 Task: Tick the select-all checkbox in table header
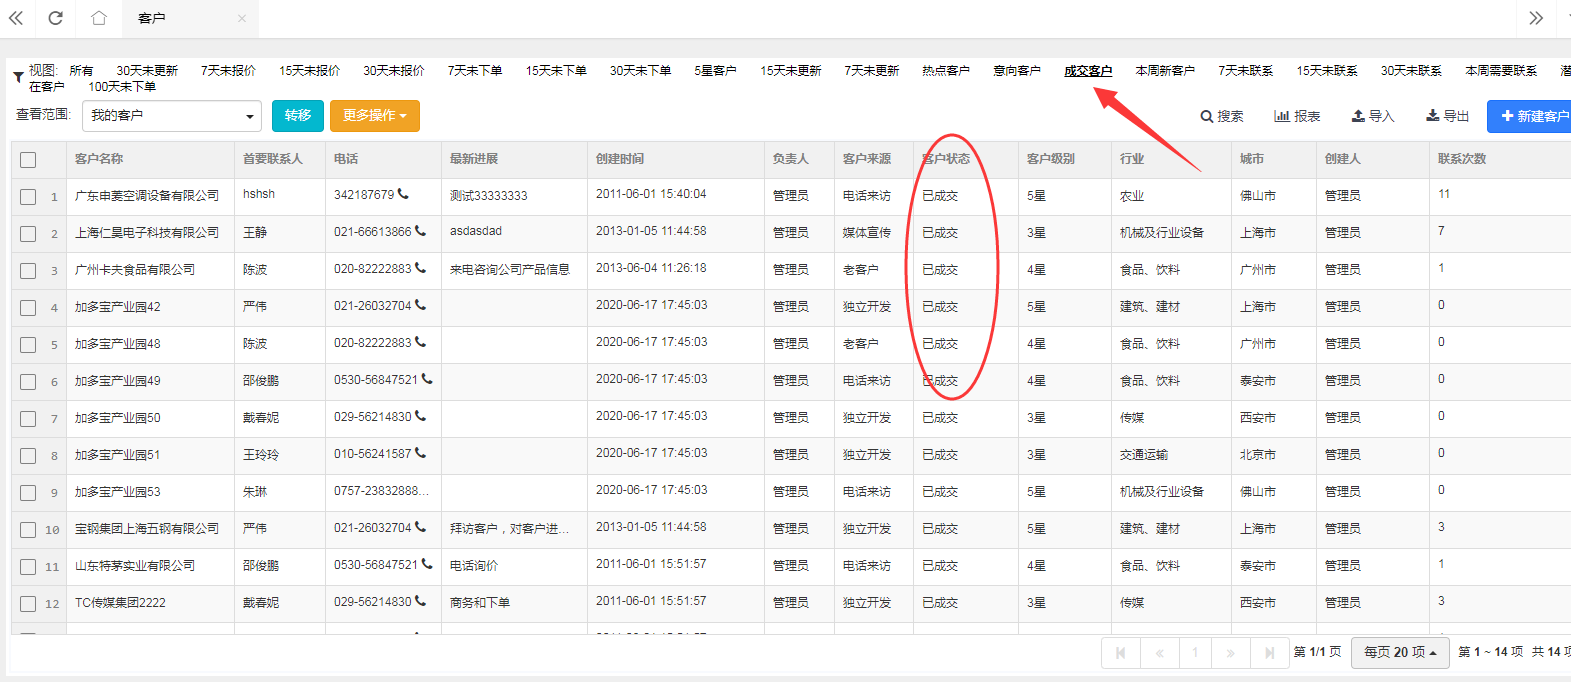[28, 160]
